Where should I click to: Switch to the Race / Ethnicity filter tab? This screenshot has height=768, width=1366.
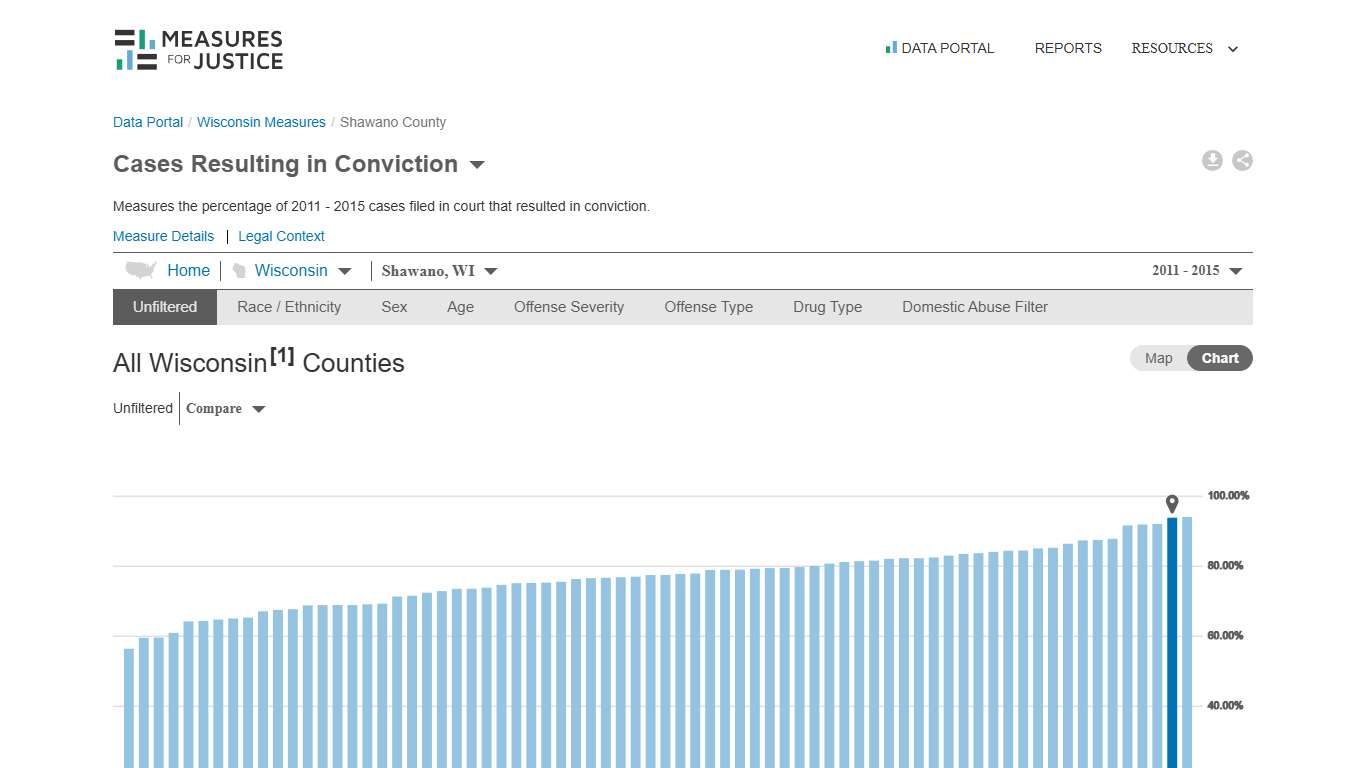tap(288, 307)
